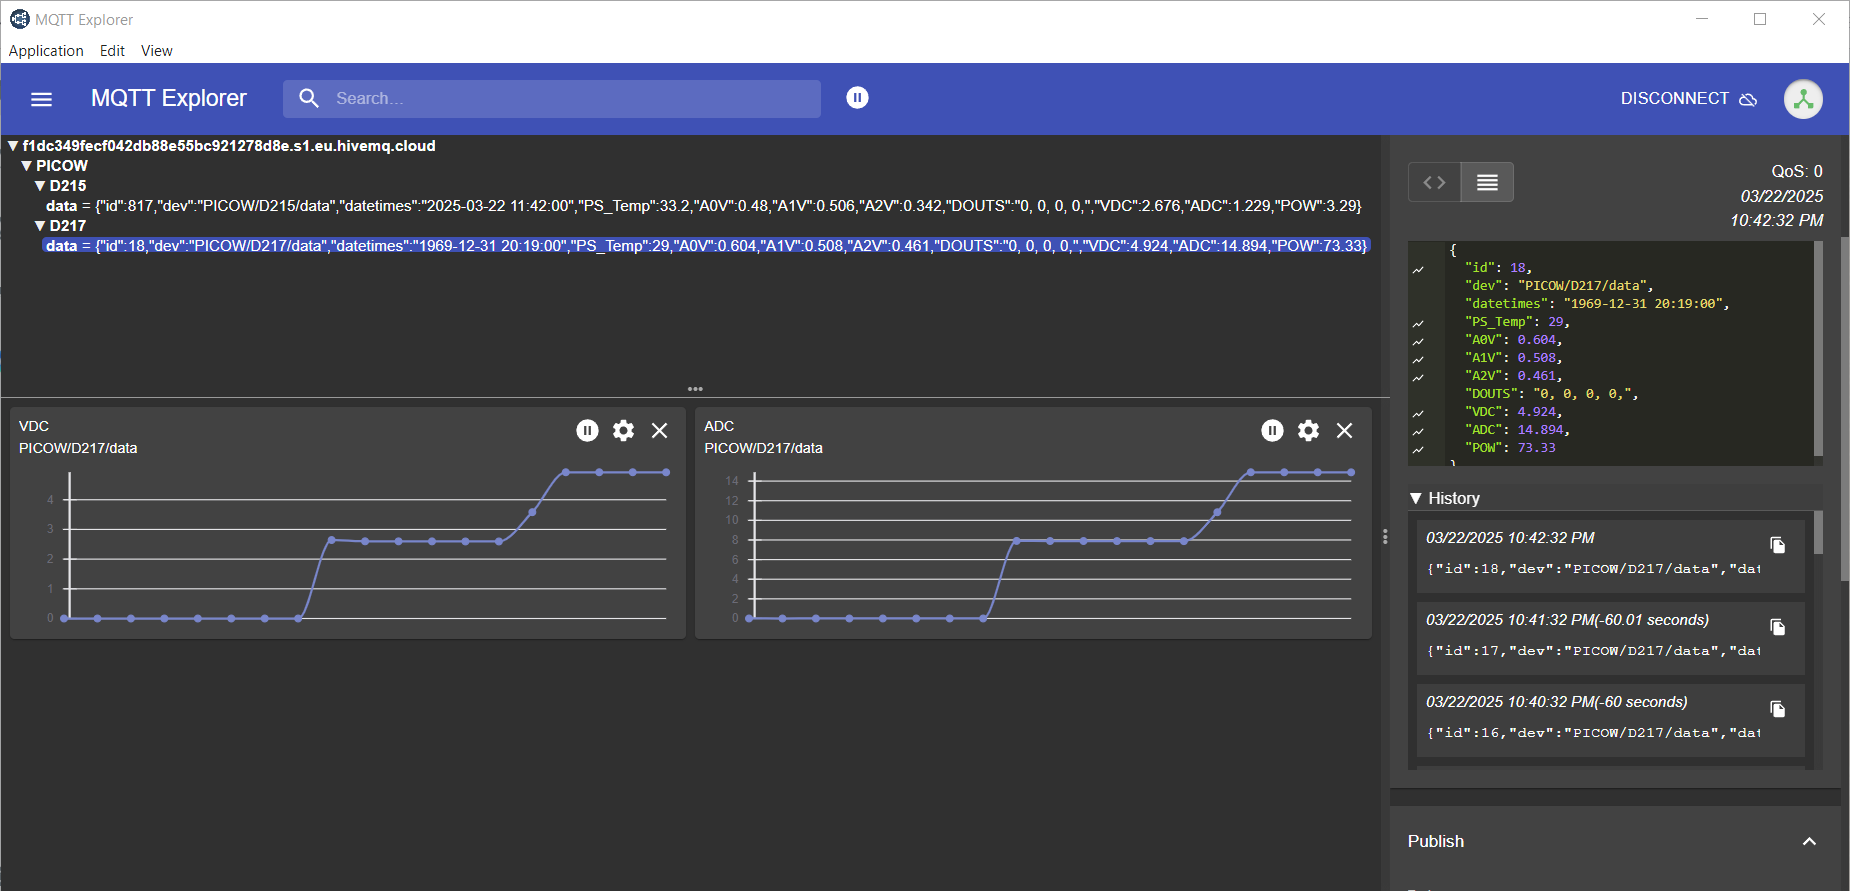Click the tree/chart divider handle dots
This screenshot has width=1850, height=891.
[695, 389]
